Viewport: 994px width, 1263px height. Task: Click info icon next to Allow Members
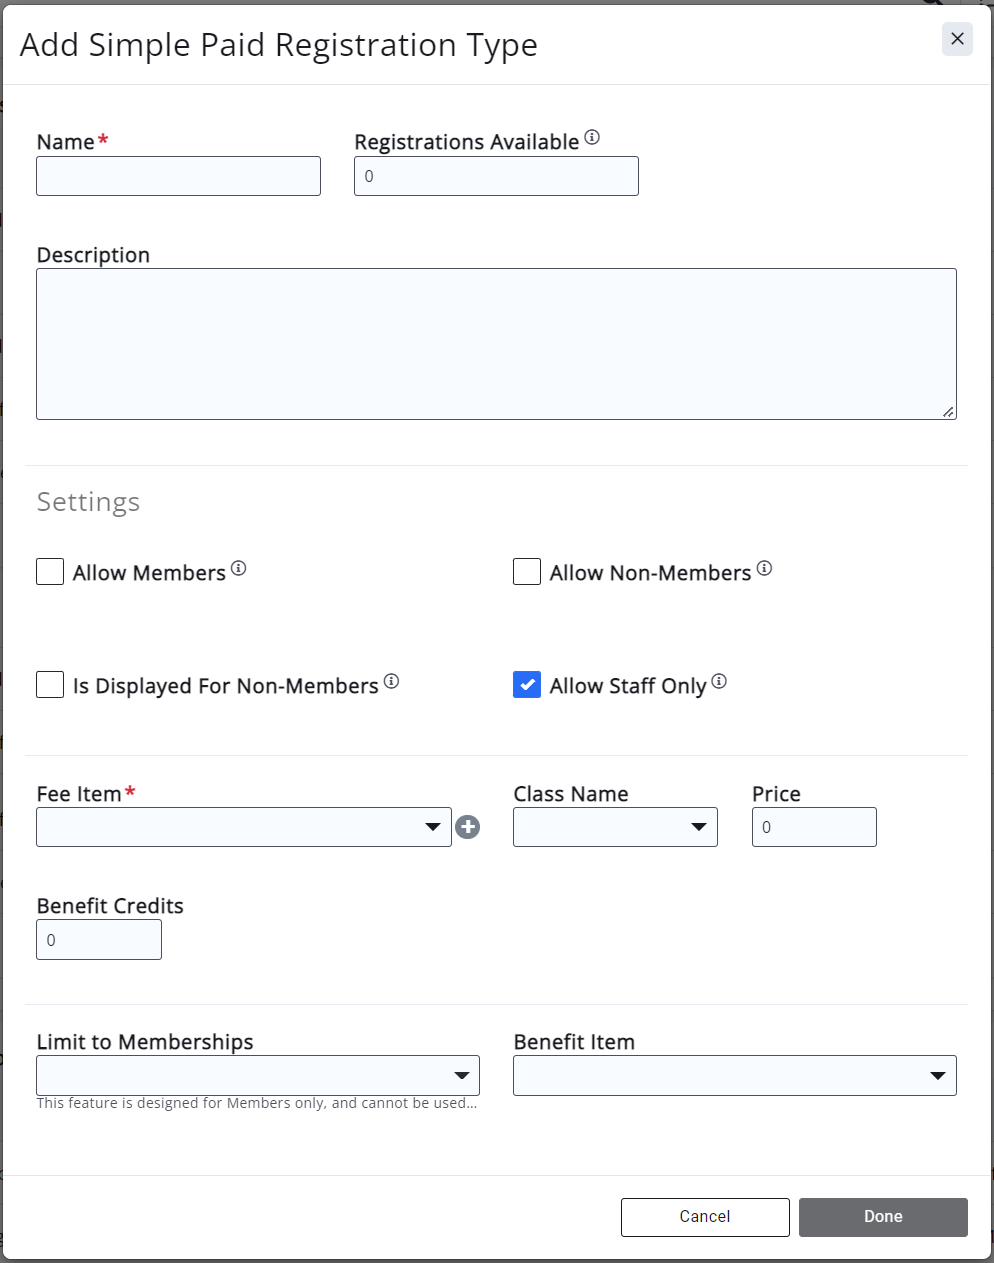pyautogui.click(x=239, y=569)
